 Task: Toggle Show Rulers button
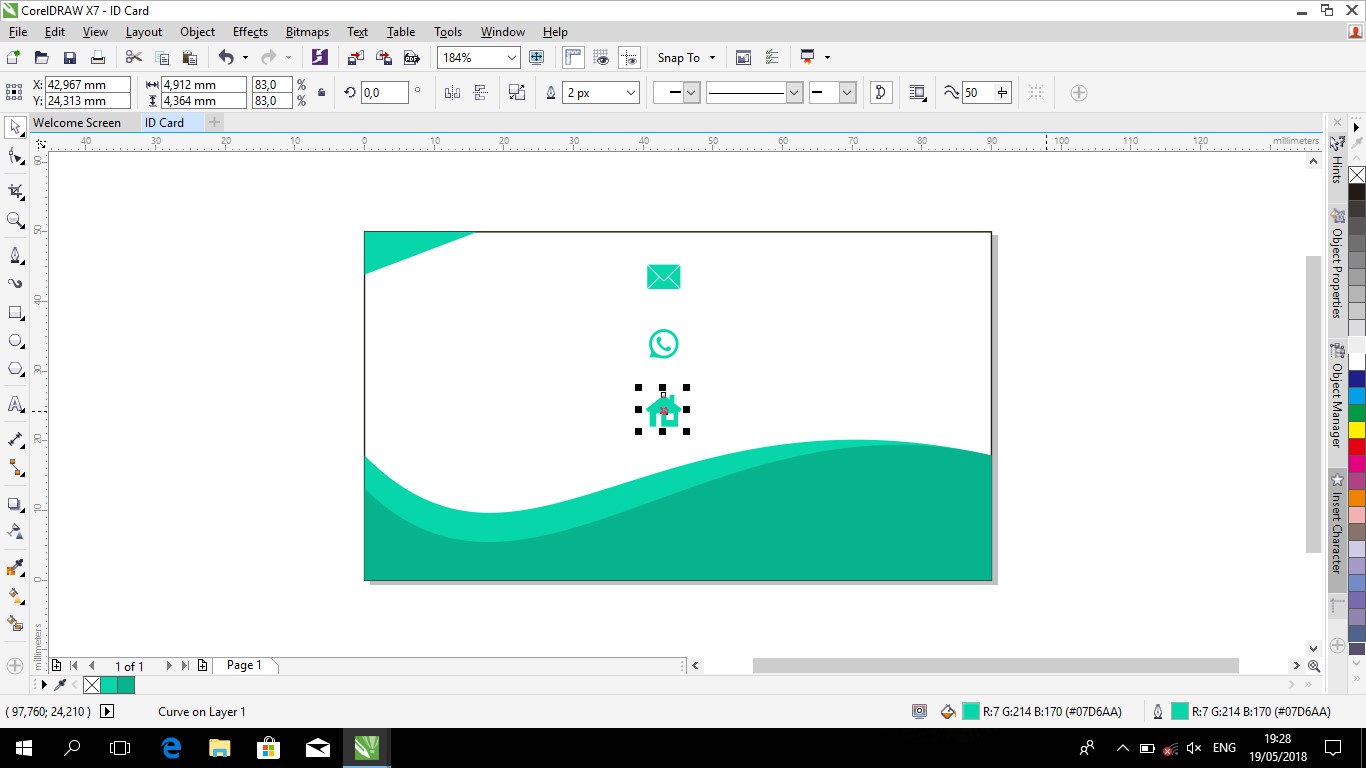pos(573,58)
